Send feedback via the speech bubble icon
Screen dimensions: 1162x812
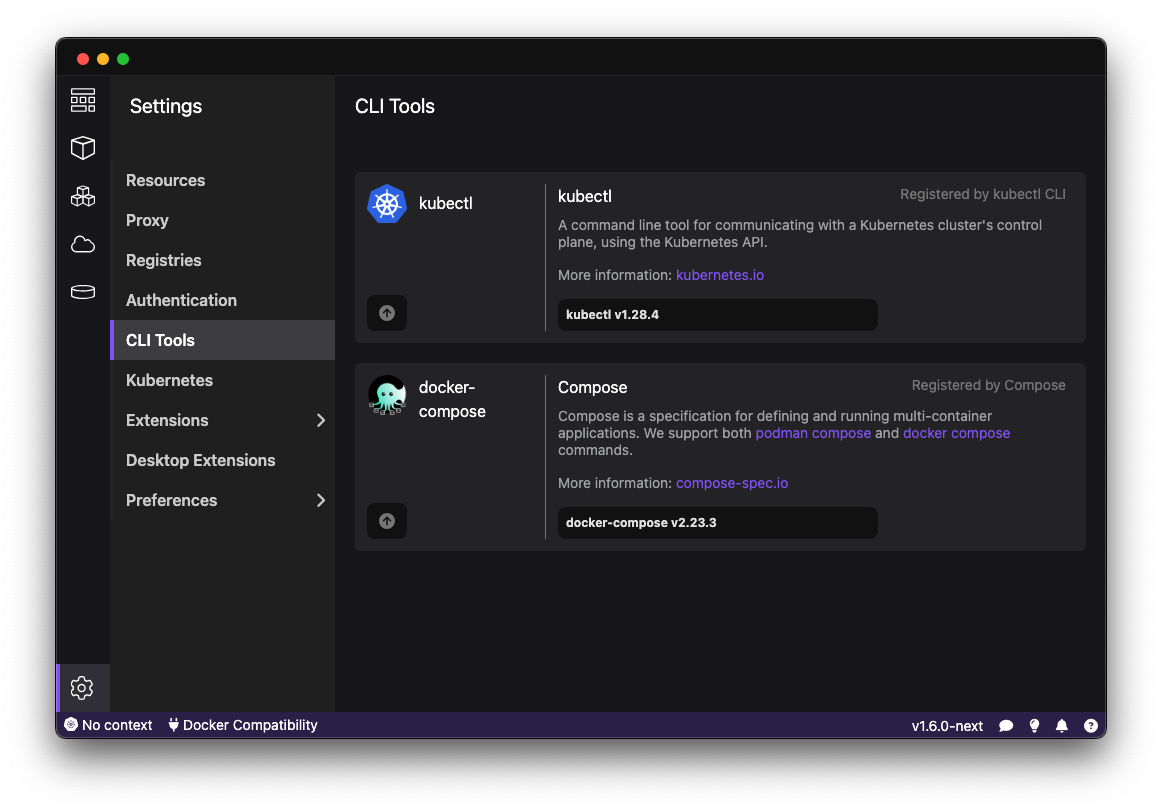1006,725
